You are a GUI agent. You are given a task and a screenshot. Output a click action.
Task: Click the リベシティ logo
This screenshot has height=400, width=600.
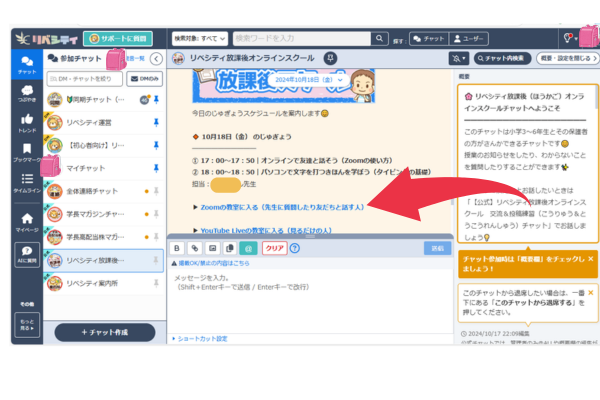click(x=47, y=39)
